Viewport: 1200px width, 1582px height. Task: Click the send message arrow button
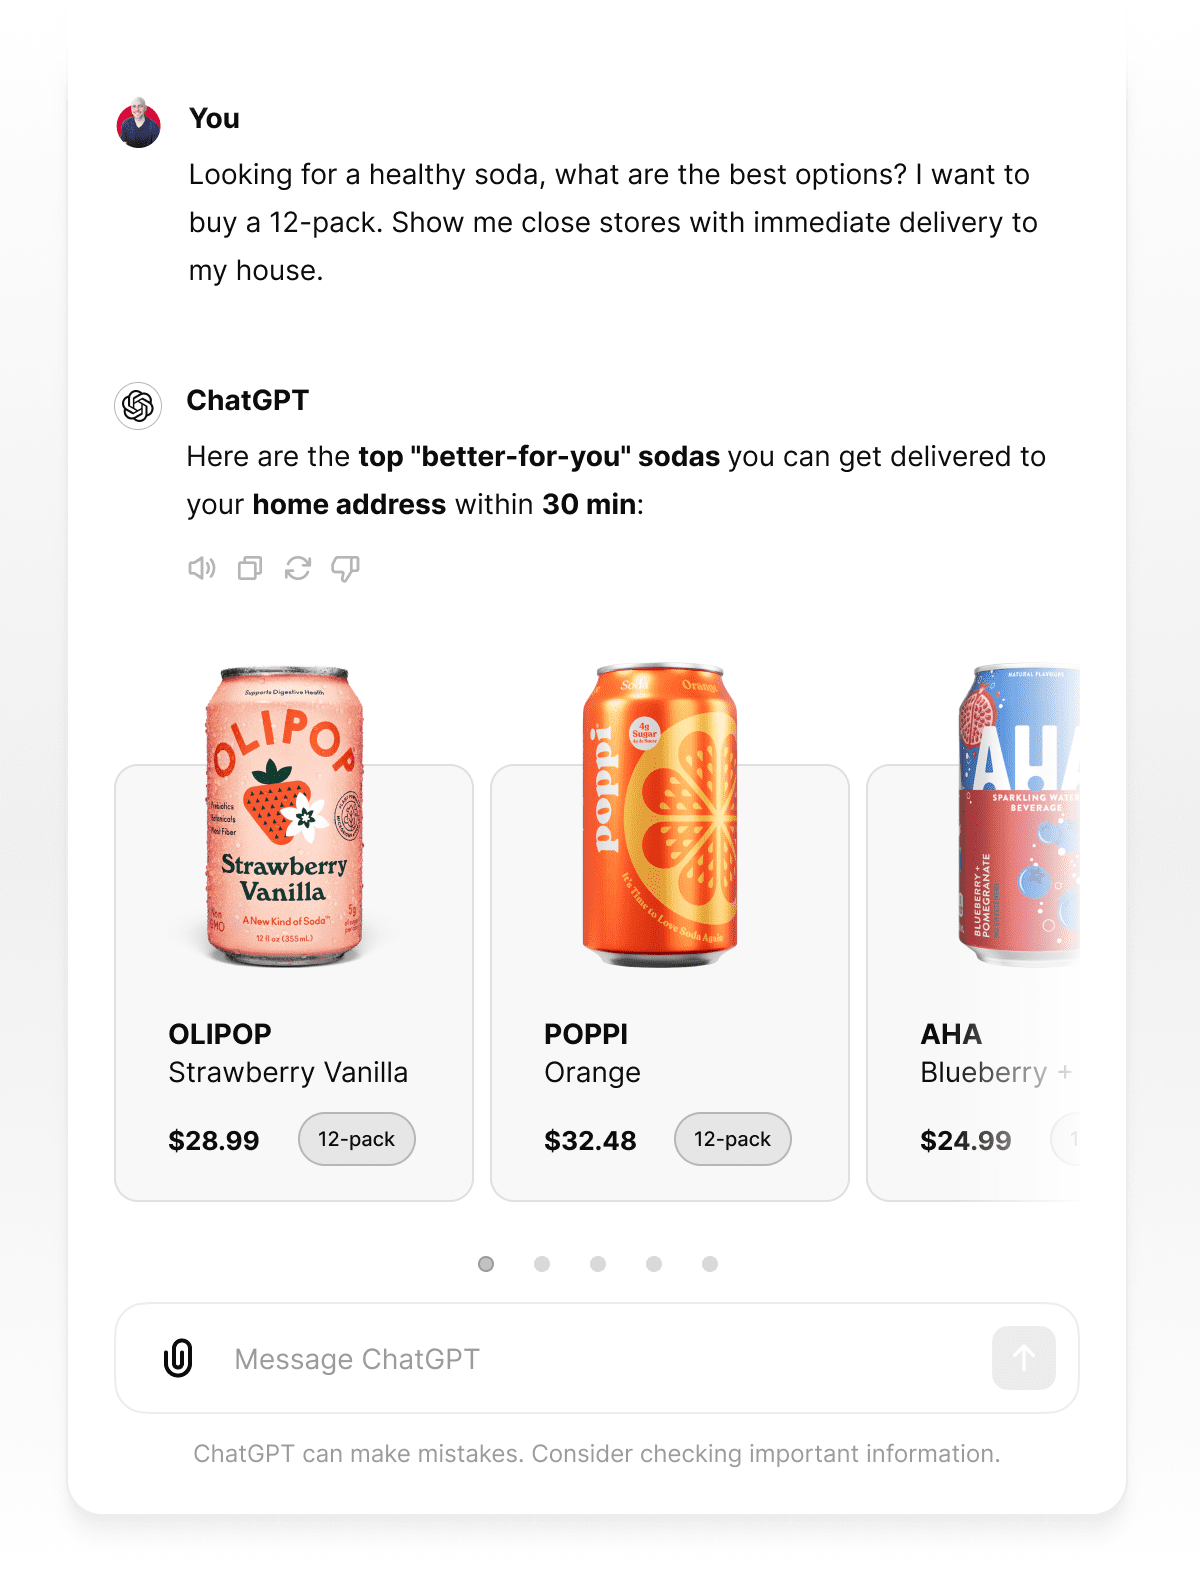[1023, 1358]
